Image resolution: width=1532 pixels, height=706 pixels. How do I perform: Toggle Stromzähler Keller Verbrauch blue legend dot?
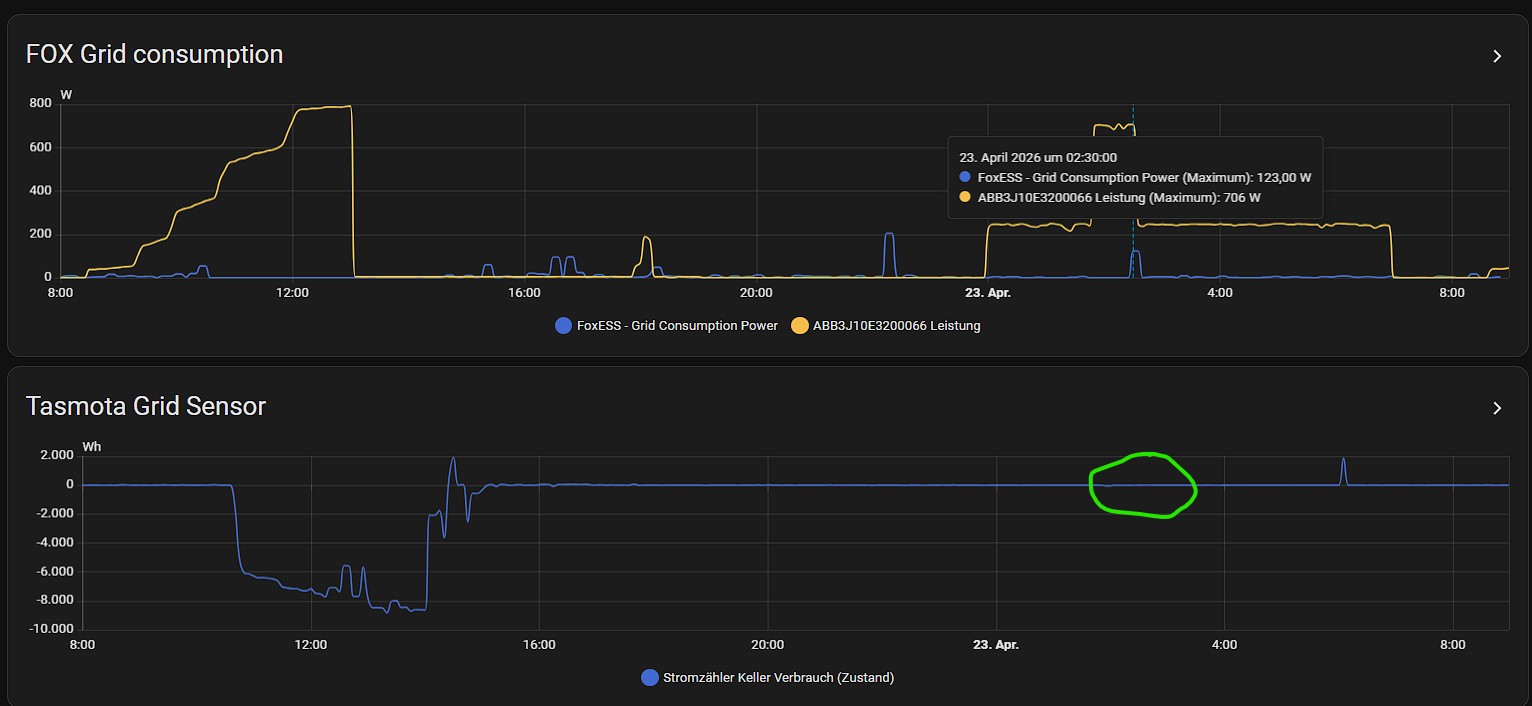pyautogui.click(x=650, y=677)
